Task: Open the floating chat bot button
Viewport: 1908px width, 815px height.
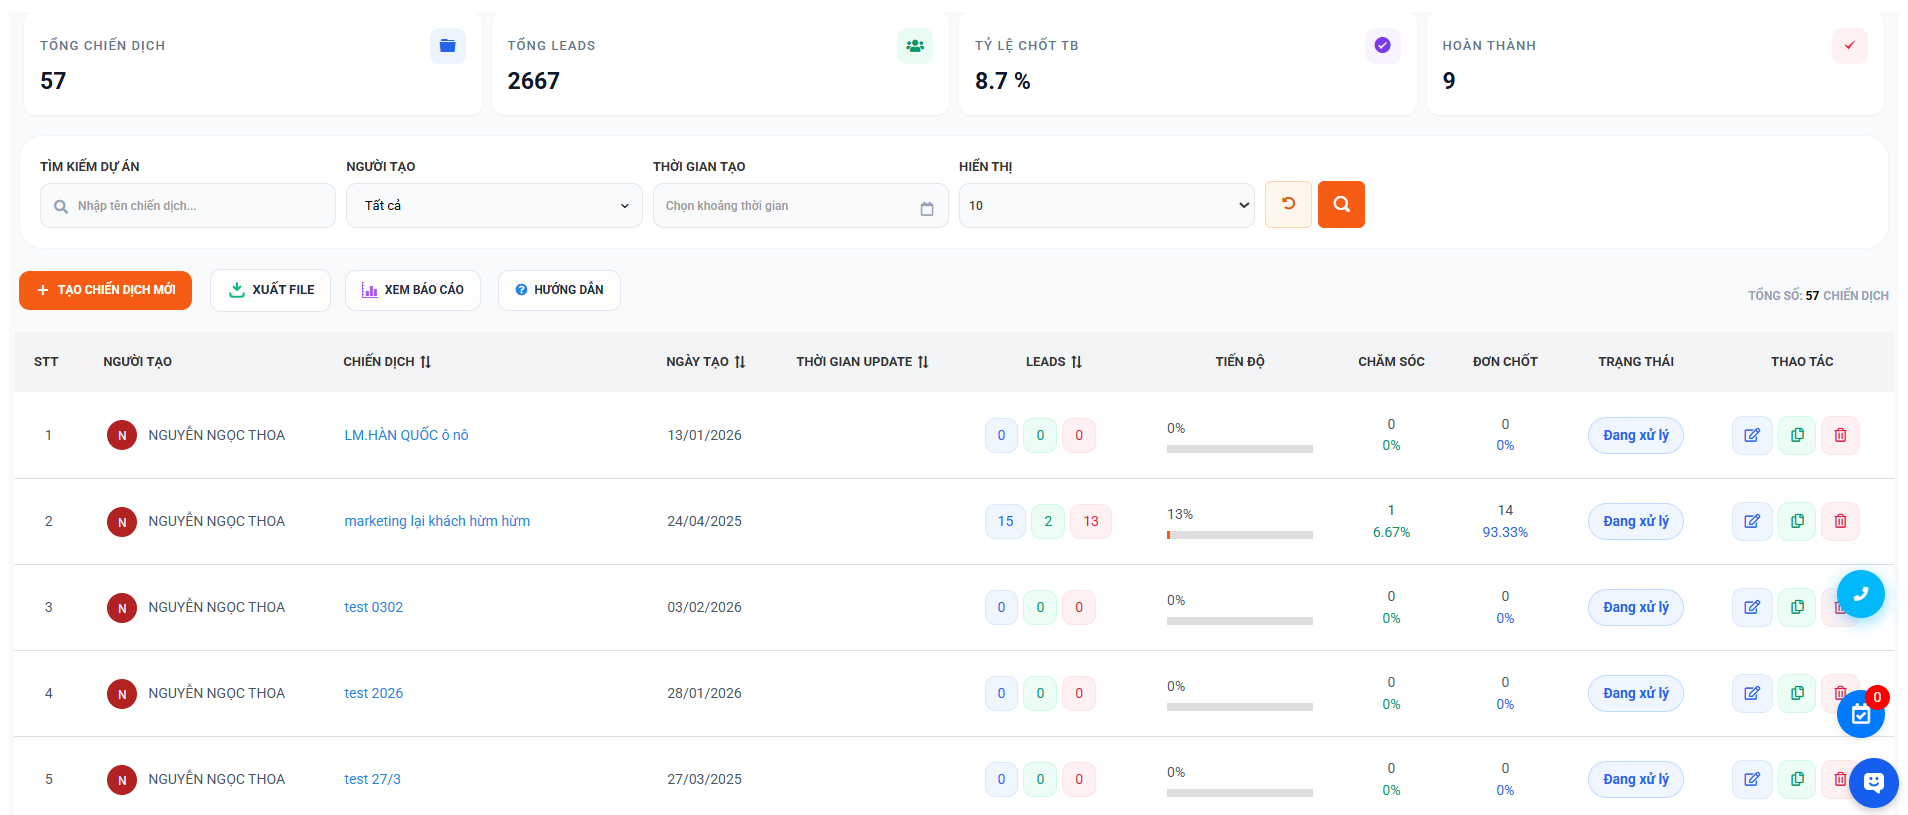Action: click(x=1873, y=782)
